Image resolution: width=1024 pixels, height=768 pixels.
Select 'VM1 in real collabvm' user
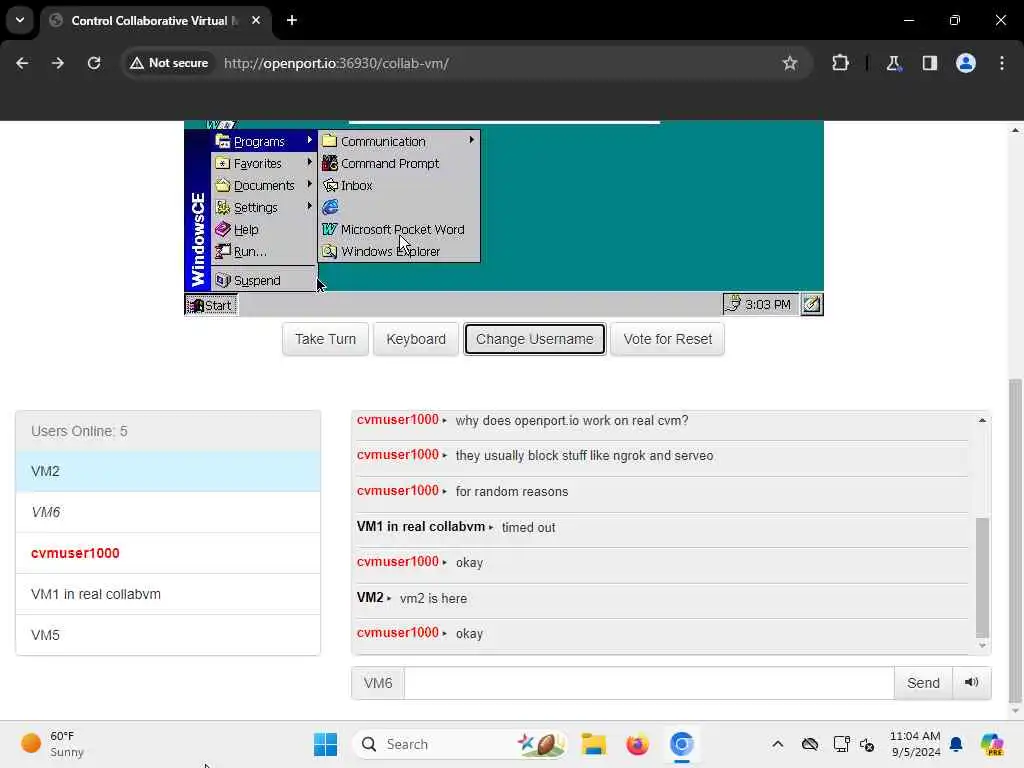coord(168,594)
